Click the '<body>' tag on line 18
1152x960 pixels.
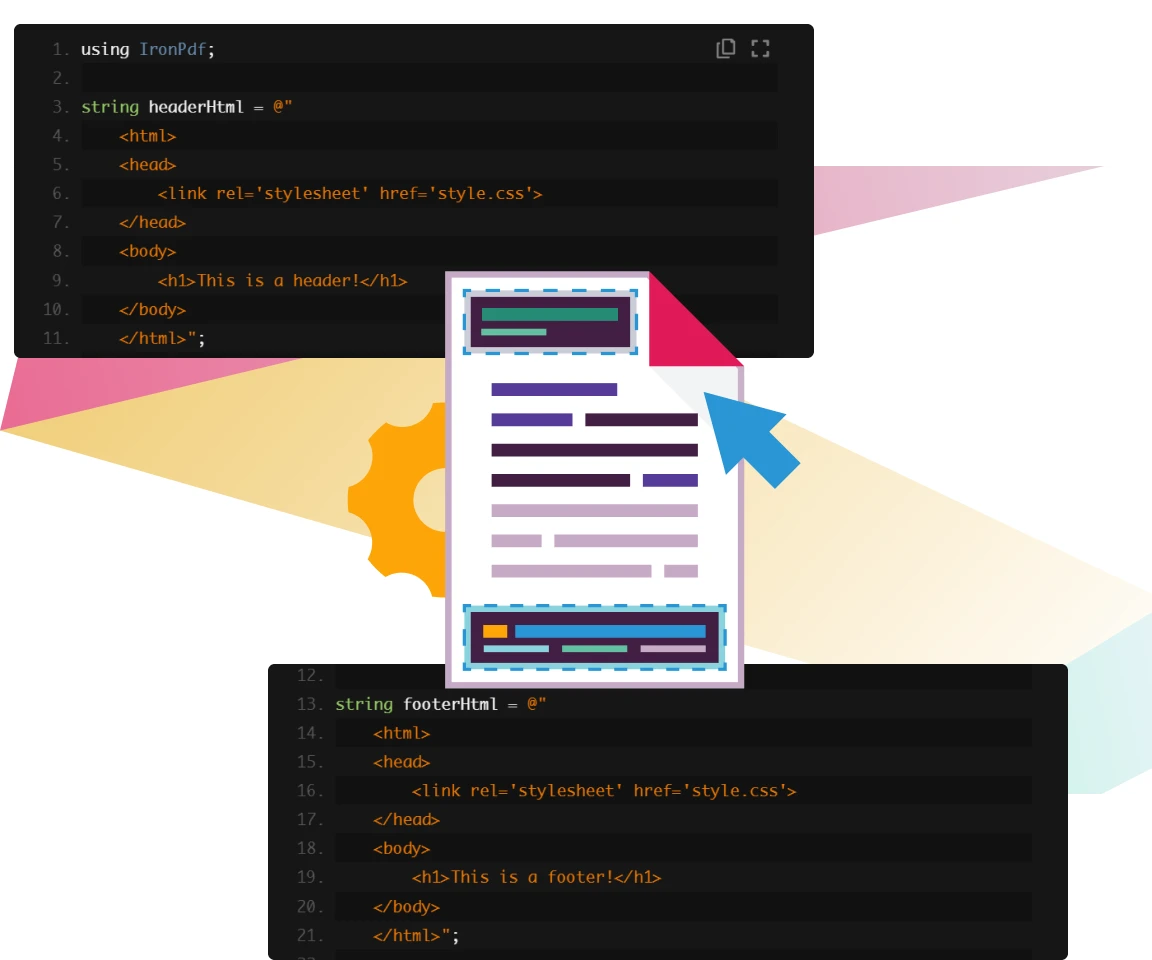pos(402,848)
